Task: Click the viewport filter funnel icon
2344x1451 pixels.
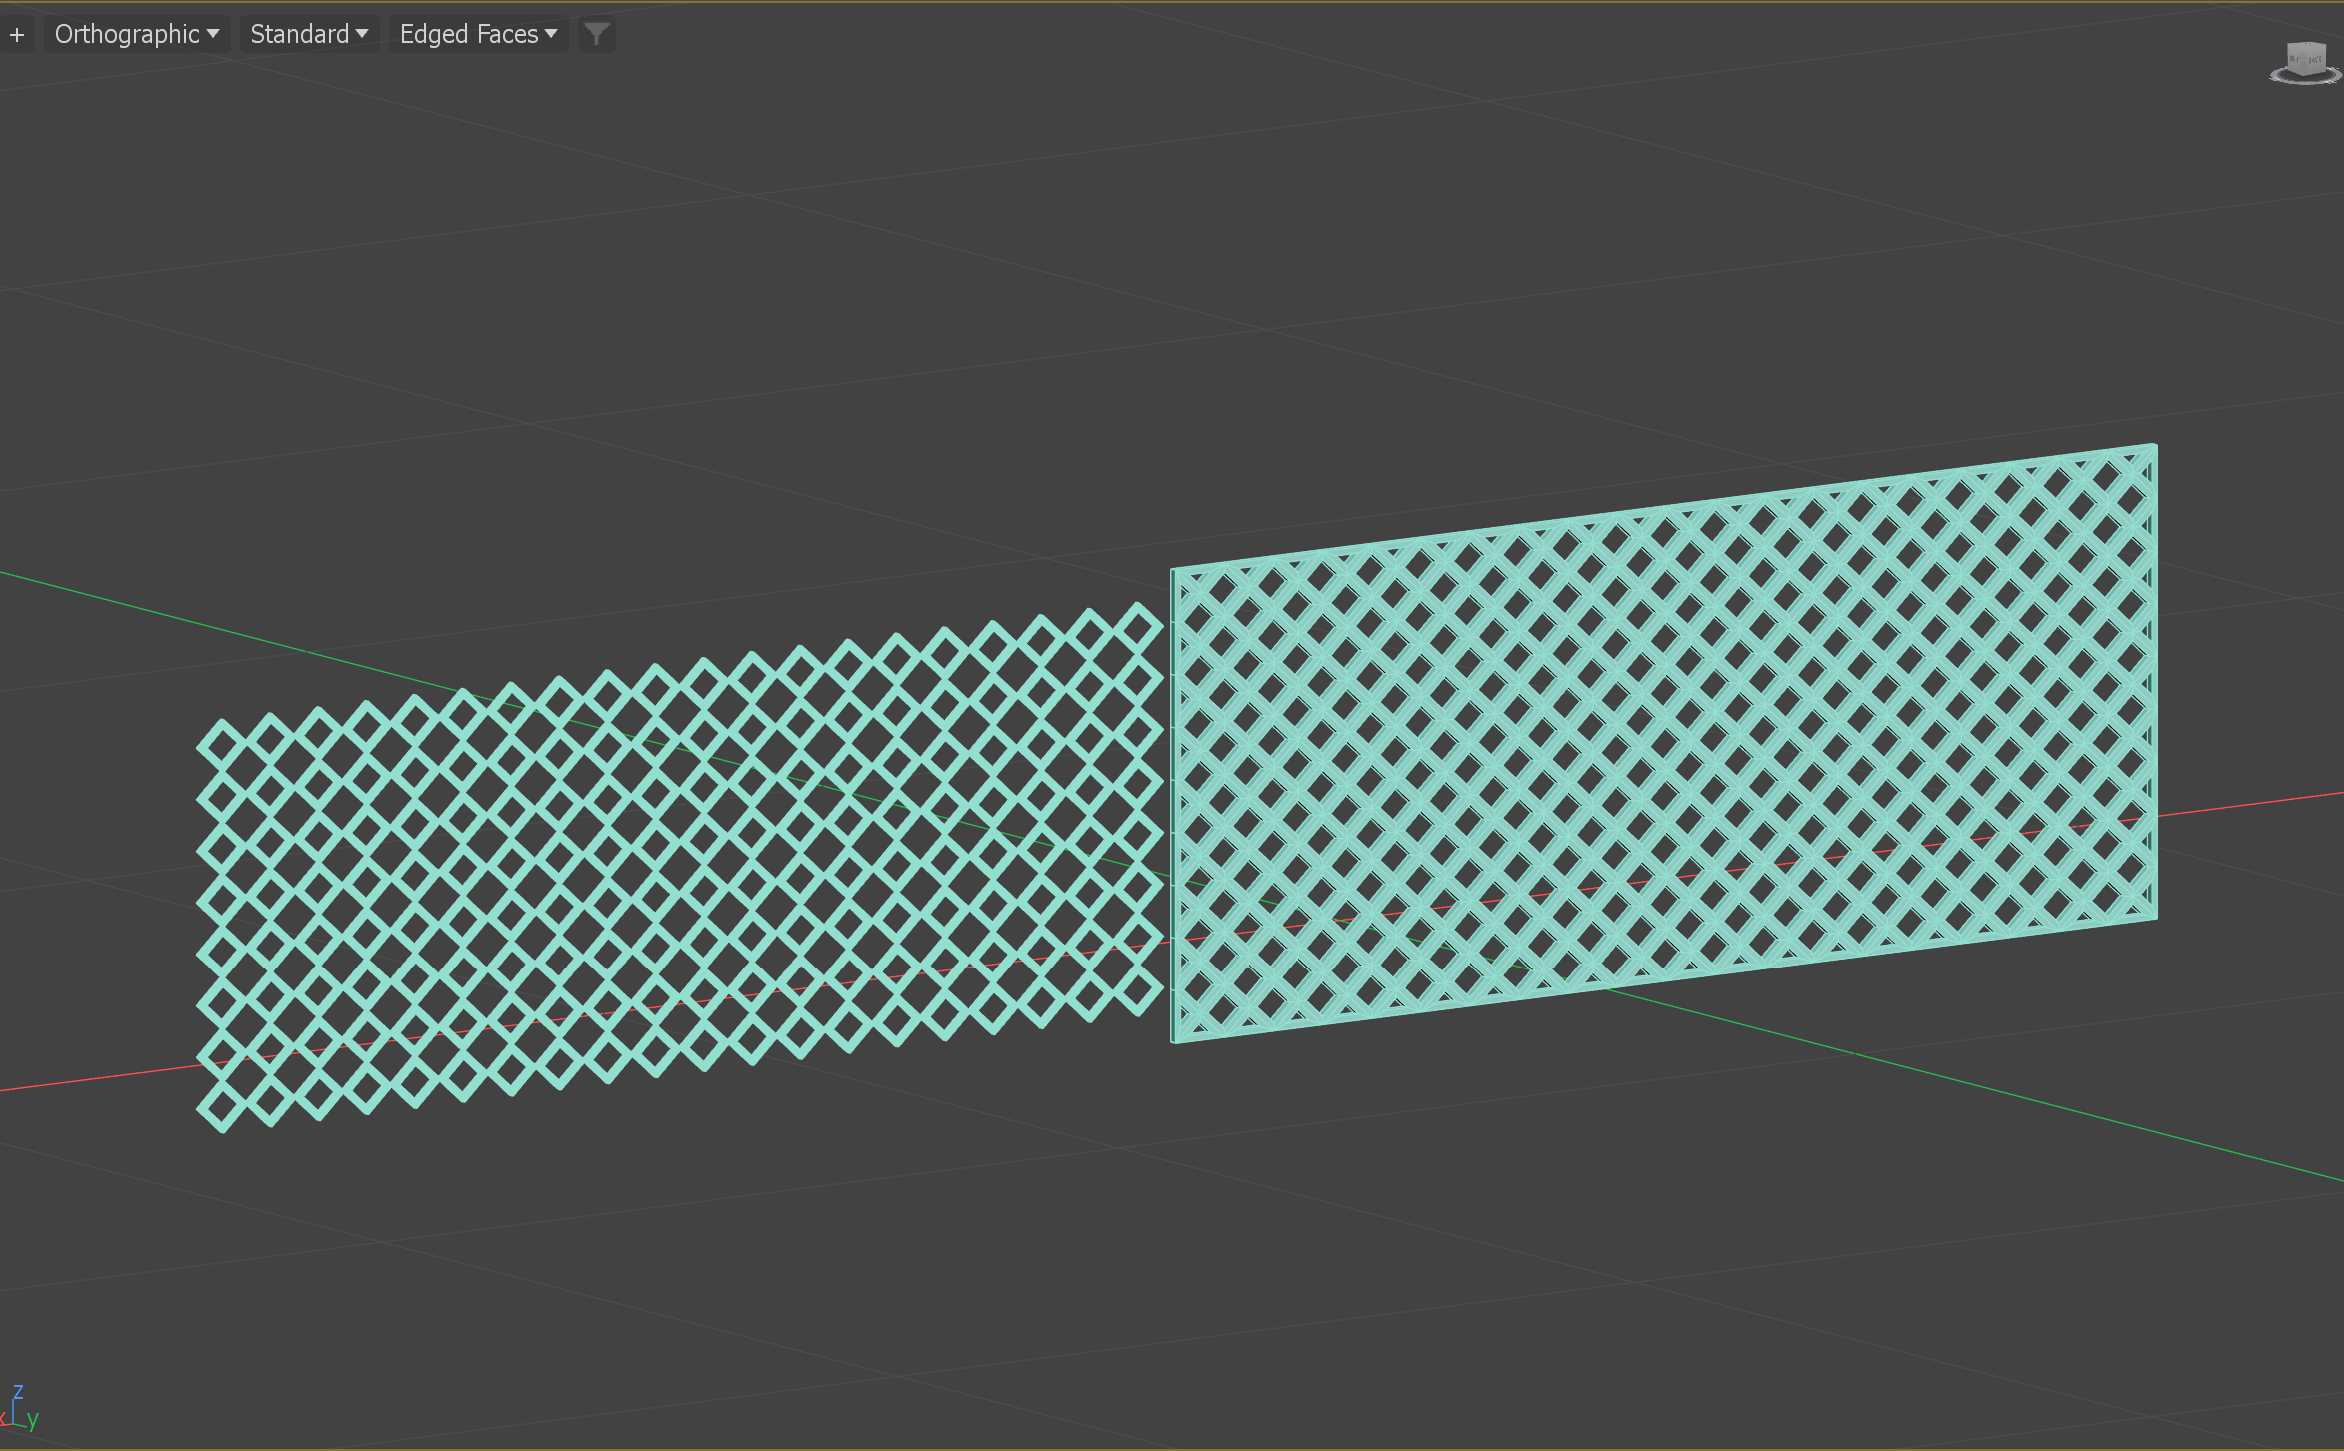Action: pos(597,35)
